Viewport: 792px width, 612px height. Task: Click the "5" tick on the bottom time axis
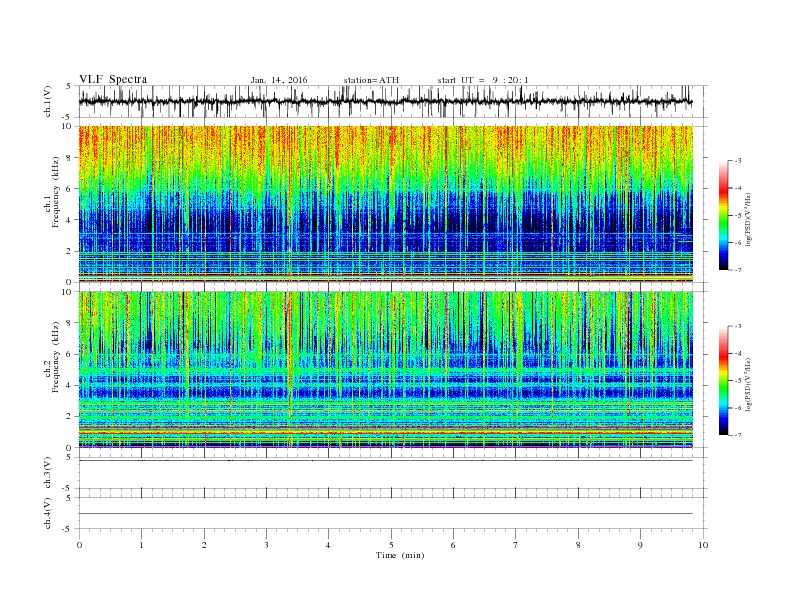click(391, 545)
